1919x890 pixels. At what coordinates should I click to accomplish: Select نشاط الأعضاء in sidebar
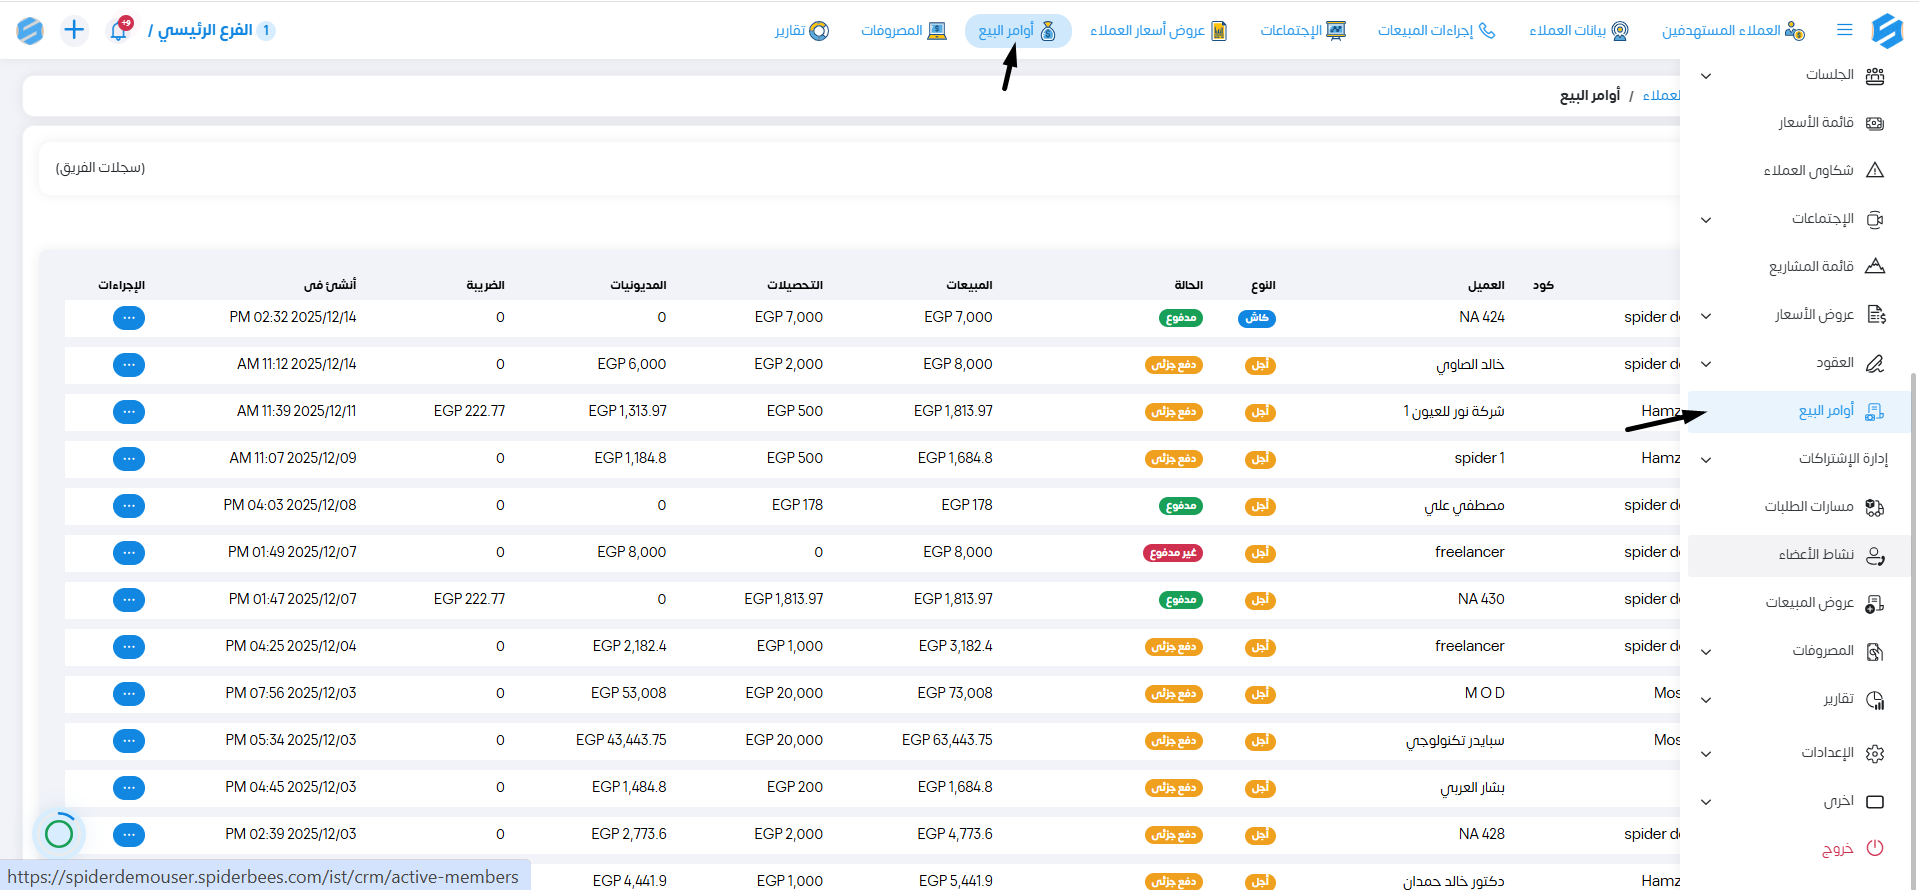(x=1816, y=555)
